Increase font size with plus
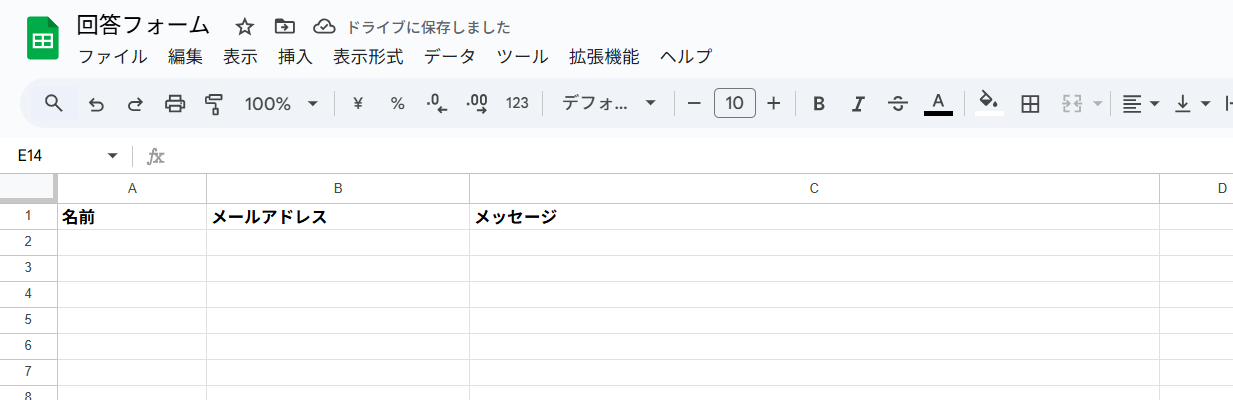Viewport: 1233px width, 400px height. [773, 103]
